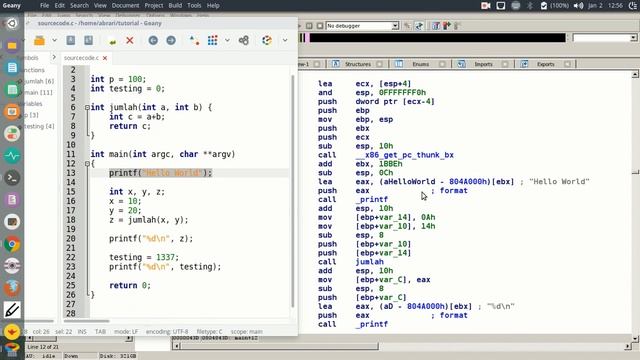Close current file using red X toolbar icon
The height and width of the screenshot is (360, 640).
point(130,40)
